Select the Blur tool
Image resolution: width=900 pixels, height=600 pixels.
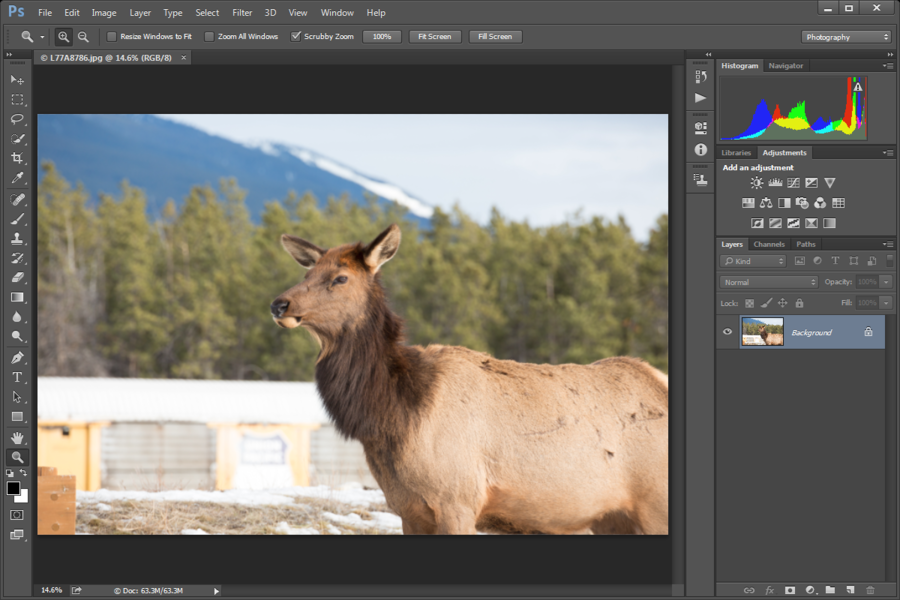point(17,316)
